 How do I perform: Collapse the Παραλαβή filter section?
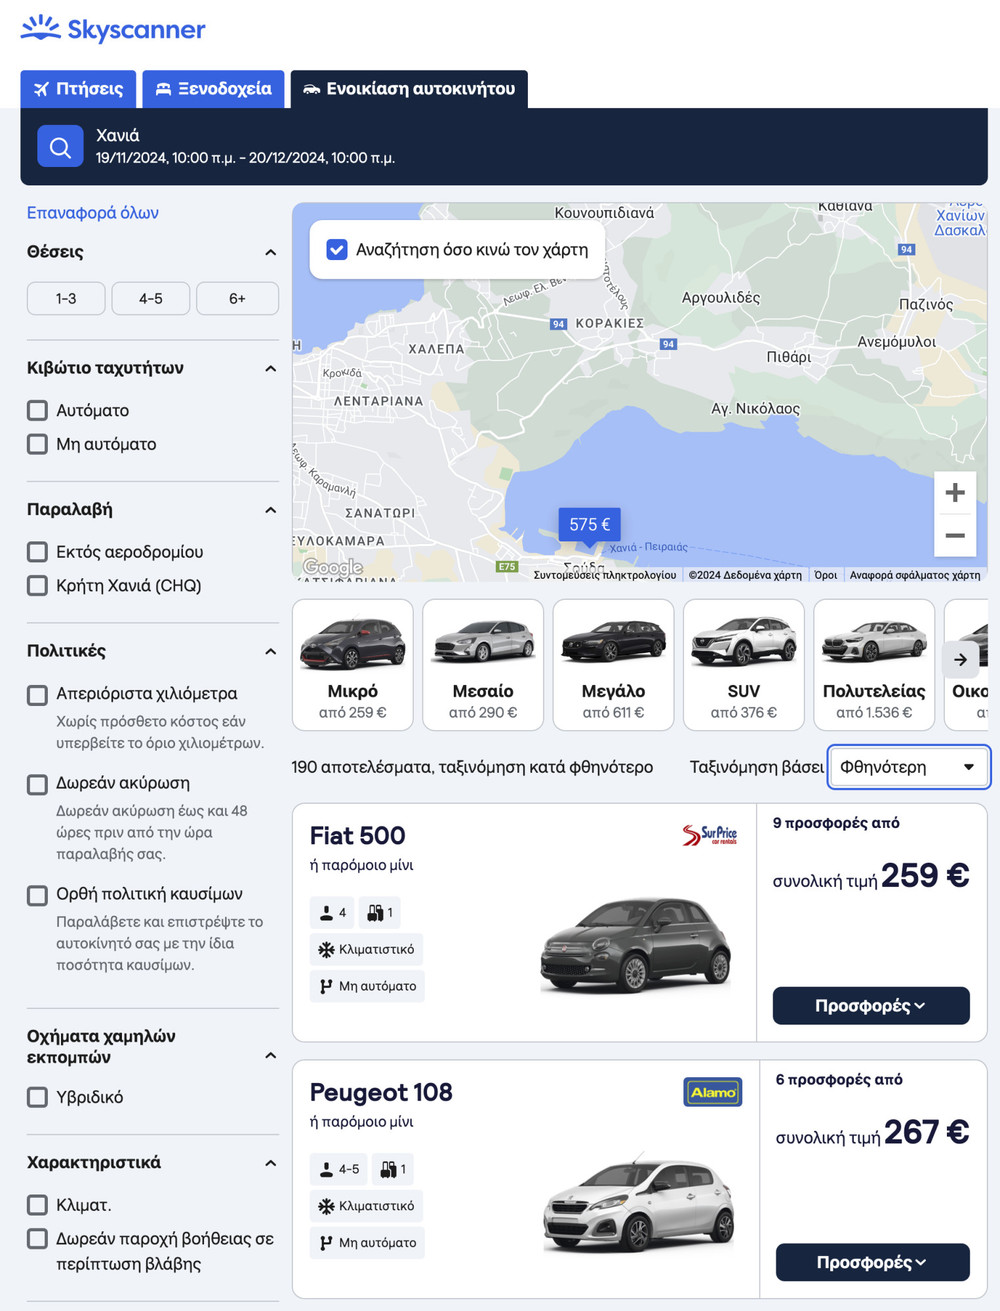point(270,510)
